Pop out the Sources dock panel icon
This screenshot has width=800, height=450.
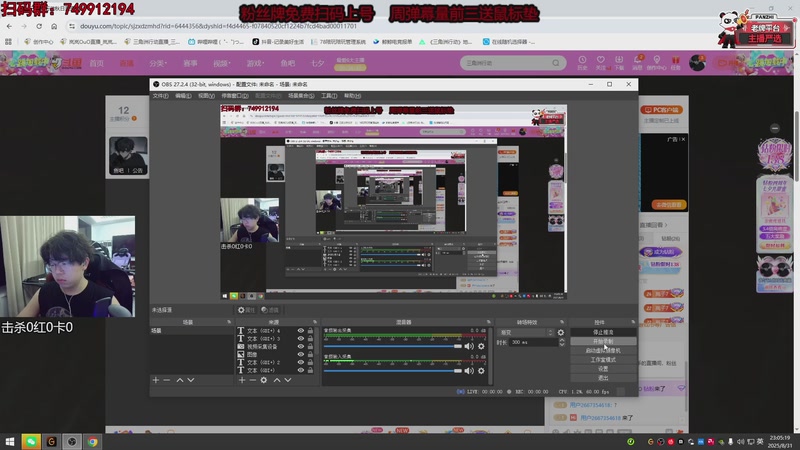(x=315, y=322)
